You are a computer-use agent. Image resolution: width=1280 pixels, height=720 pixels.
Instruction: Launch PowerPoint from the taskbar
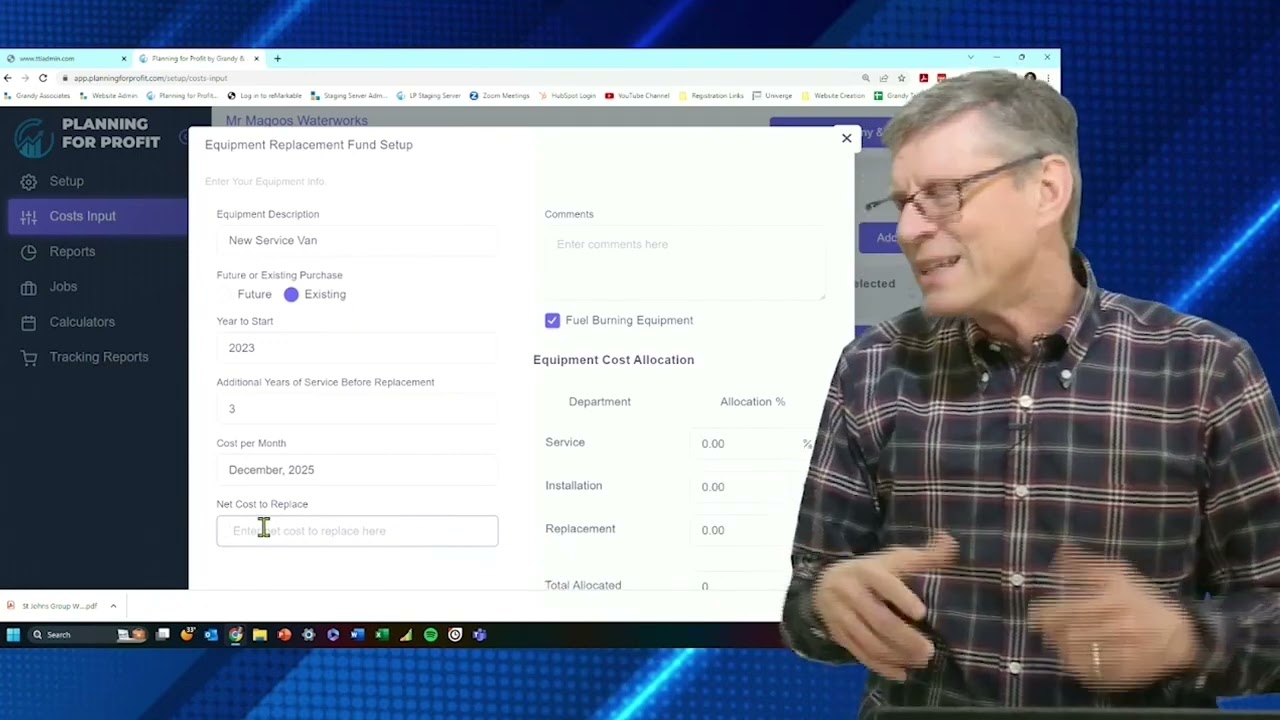tap(284, 634)
